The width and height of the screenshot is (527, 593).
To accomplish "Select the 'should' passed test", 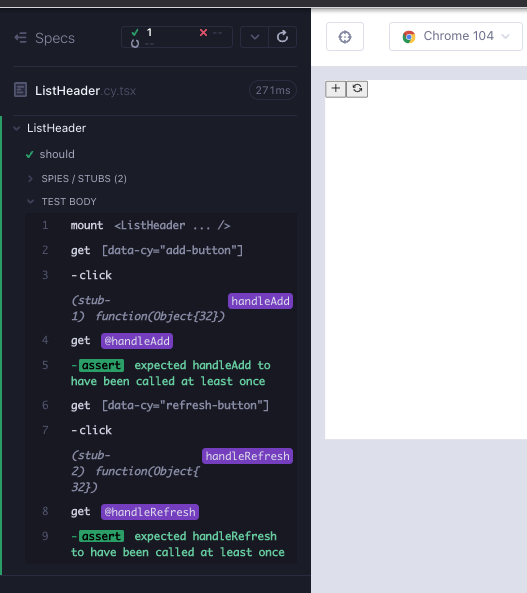I will (x=57, y=154).
